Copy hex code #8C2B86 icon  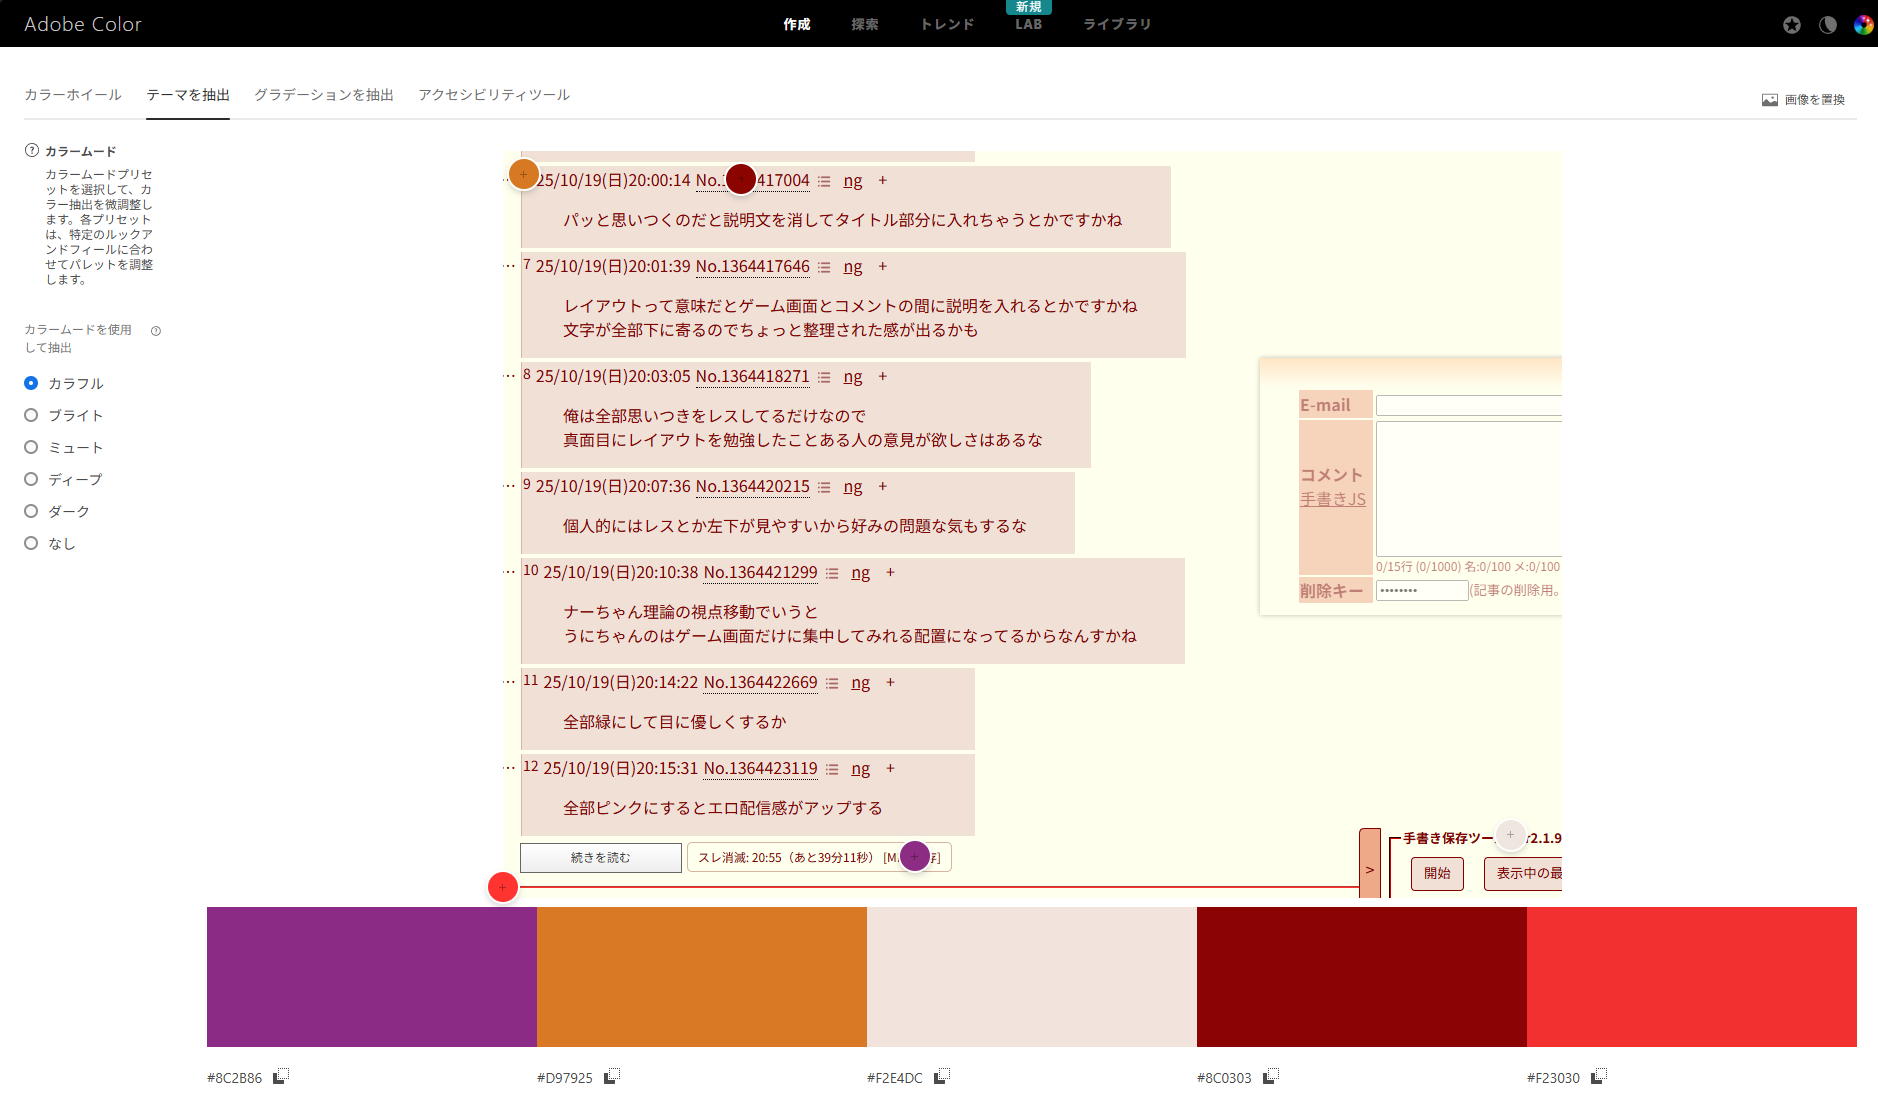(x=281, y=1076)
